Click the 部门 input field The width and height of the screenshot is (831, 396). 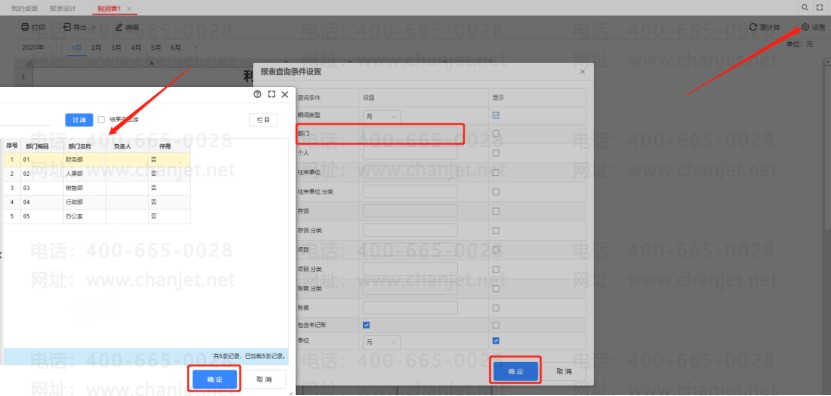click(x=410, y=134)
